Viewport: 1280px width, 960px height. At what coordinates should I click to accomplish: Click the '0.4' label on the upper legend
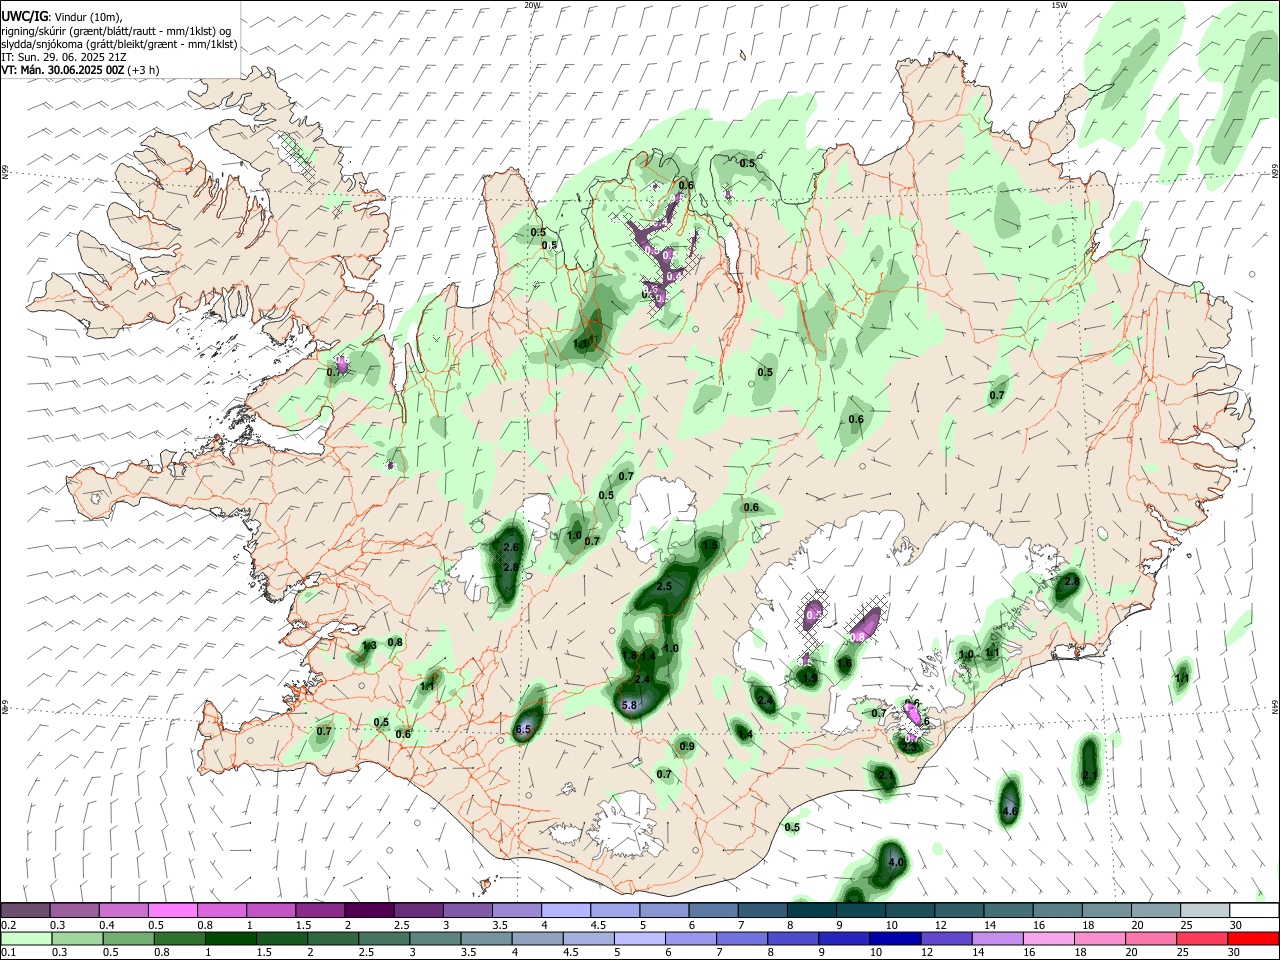(107, 925)
